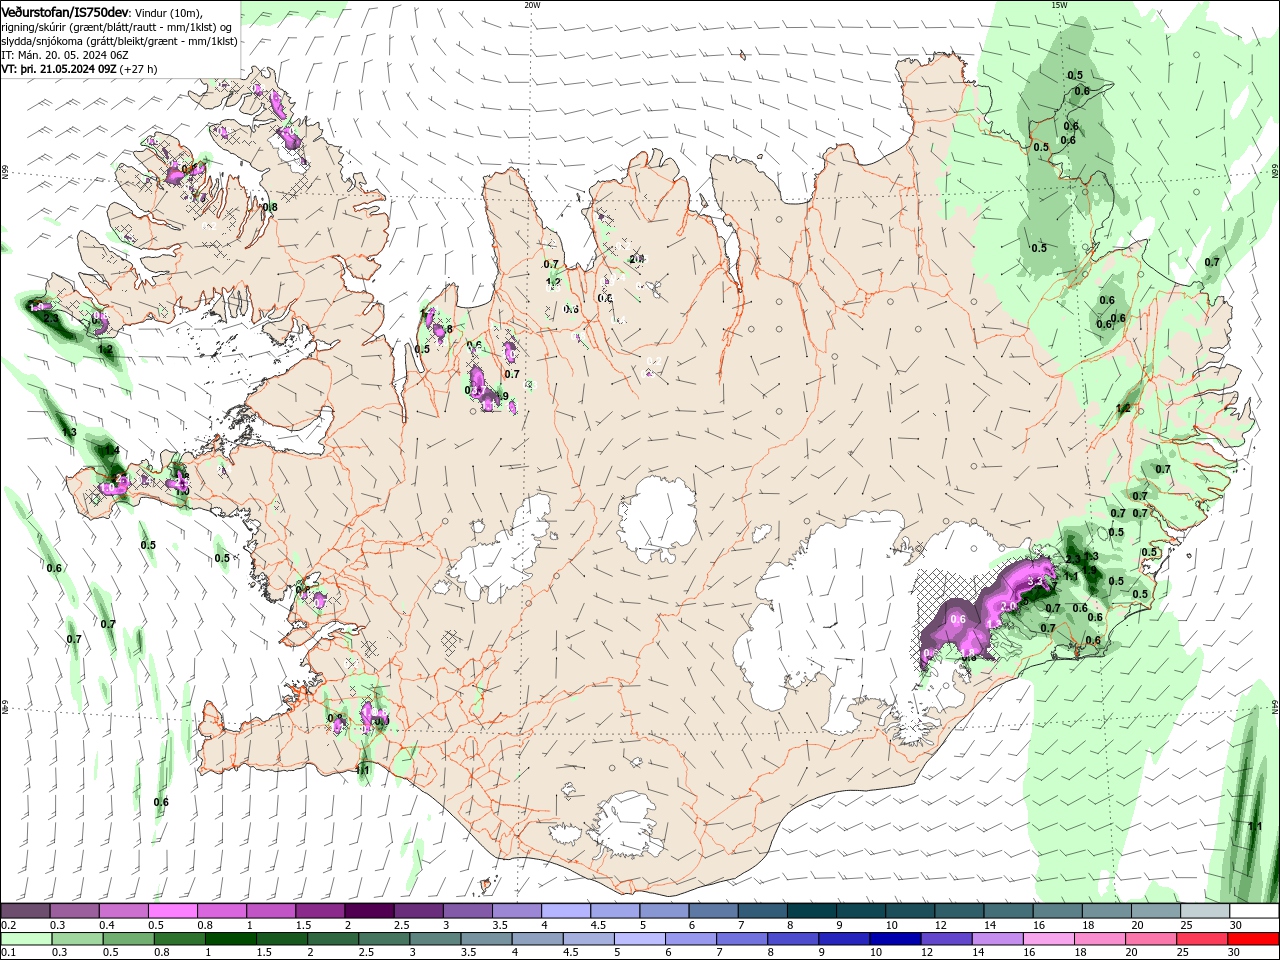Select the 'rigning/skúrir' legend description line
The image size is (1280, 960).
click(117, 27)
